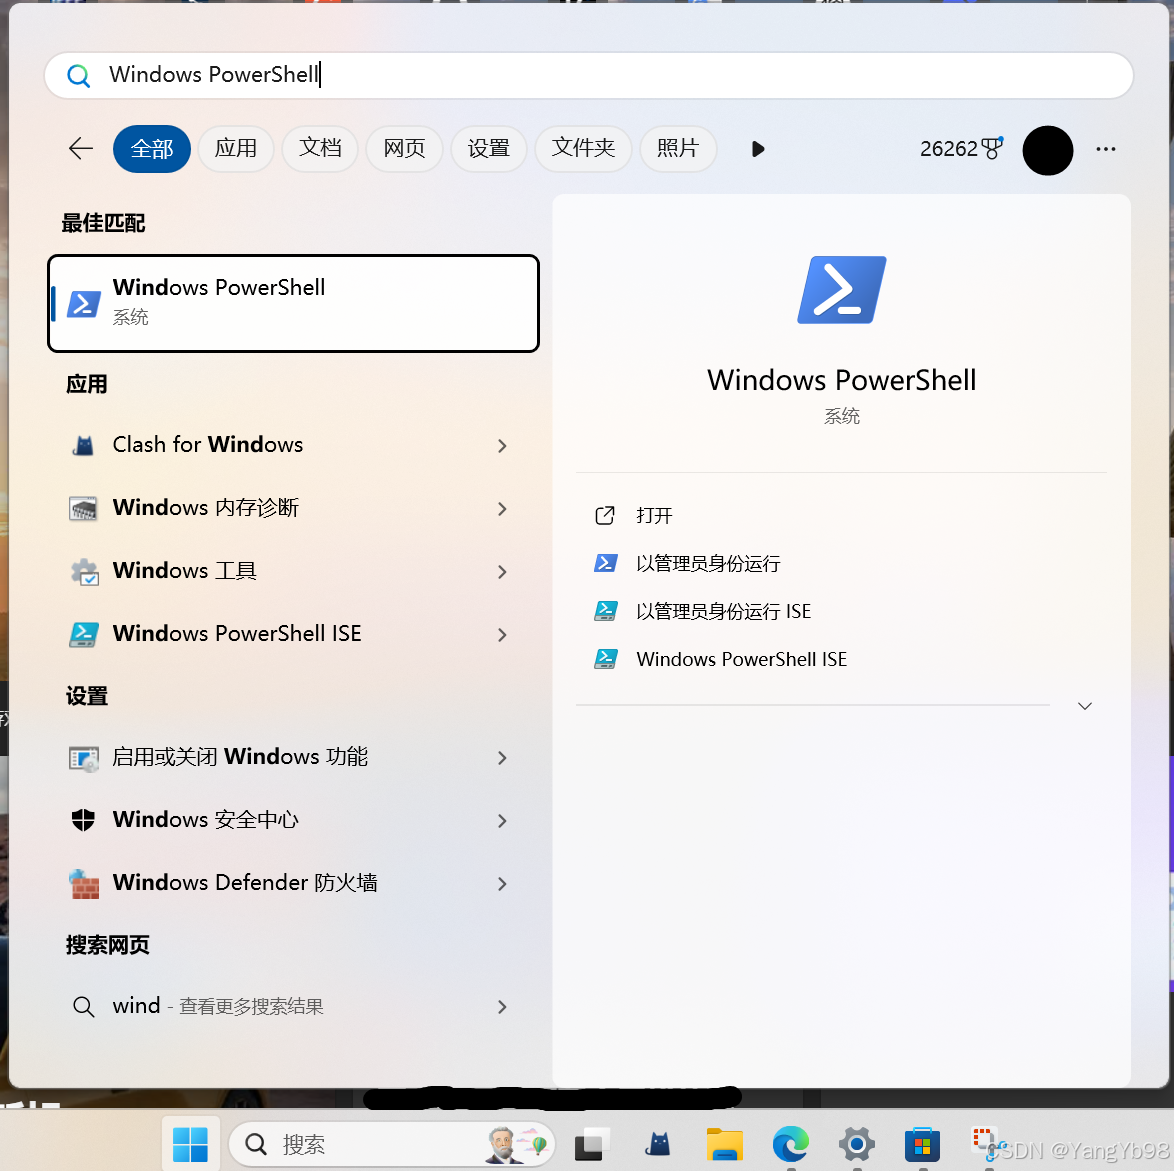
Task: Open Windows PowerShell ISE from details pane
Action: (741, 659)
